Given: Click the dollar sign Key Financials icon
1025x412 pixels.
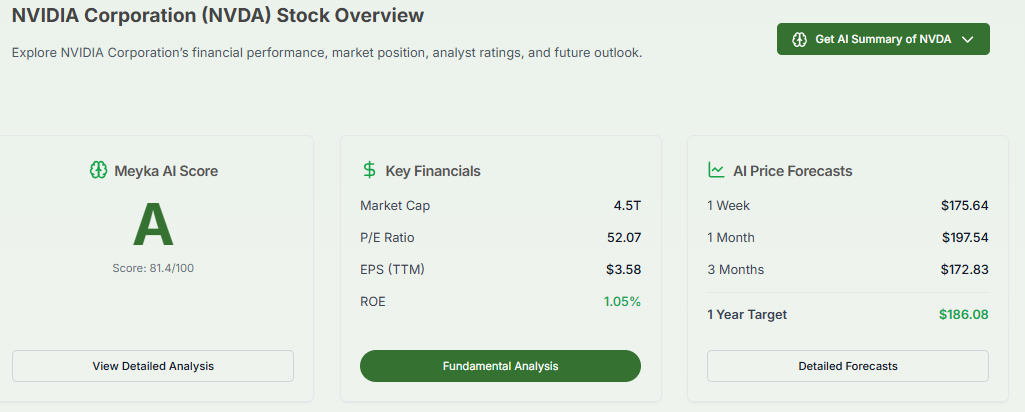Looking at the screenshot, I should (370, 170).
